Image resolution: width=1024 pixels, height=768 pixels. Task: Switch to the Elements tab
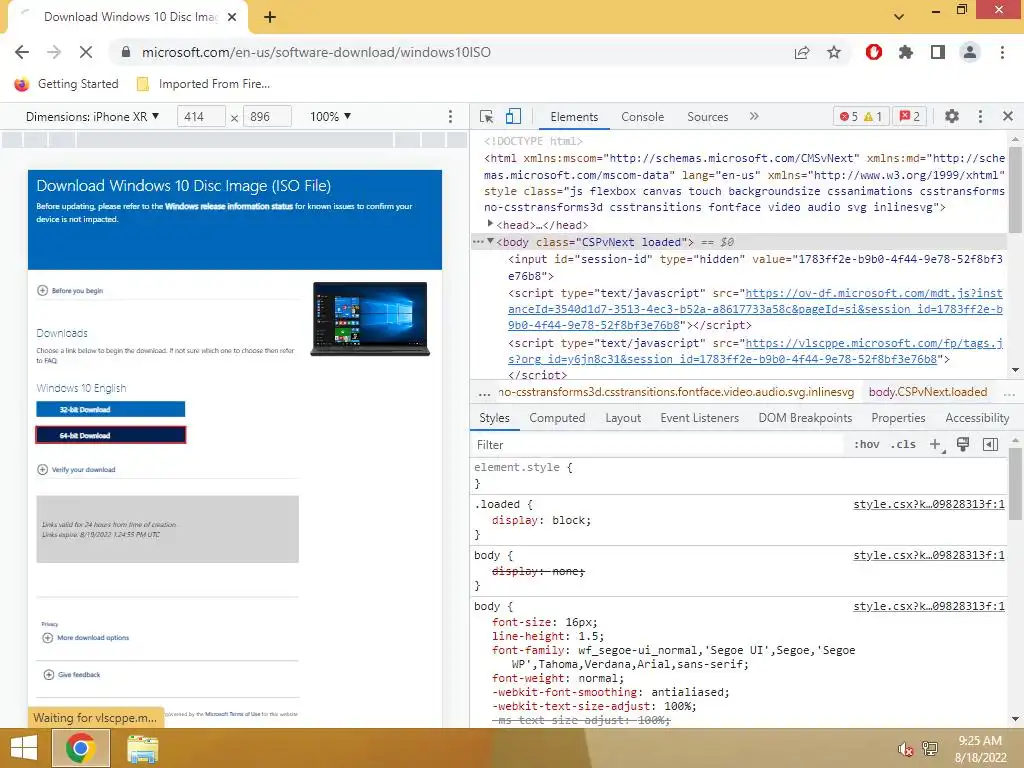pos(574,117)
